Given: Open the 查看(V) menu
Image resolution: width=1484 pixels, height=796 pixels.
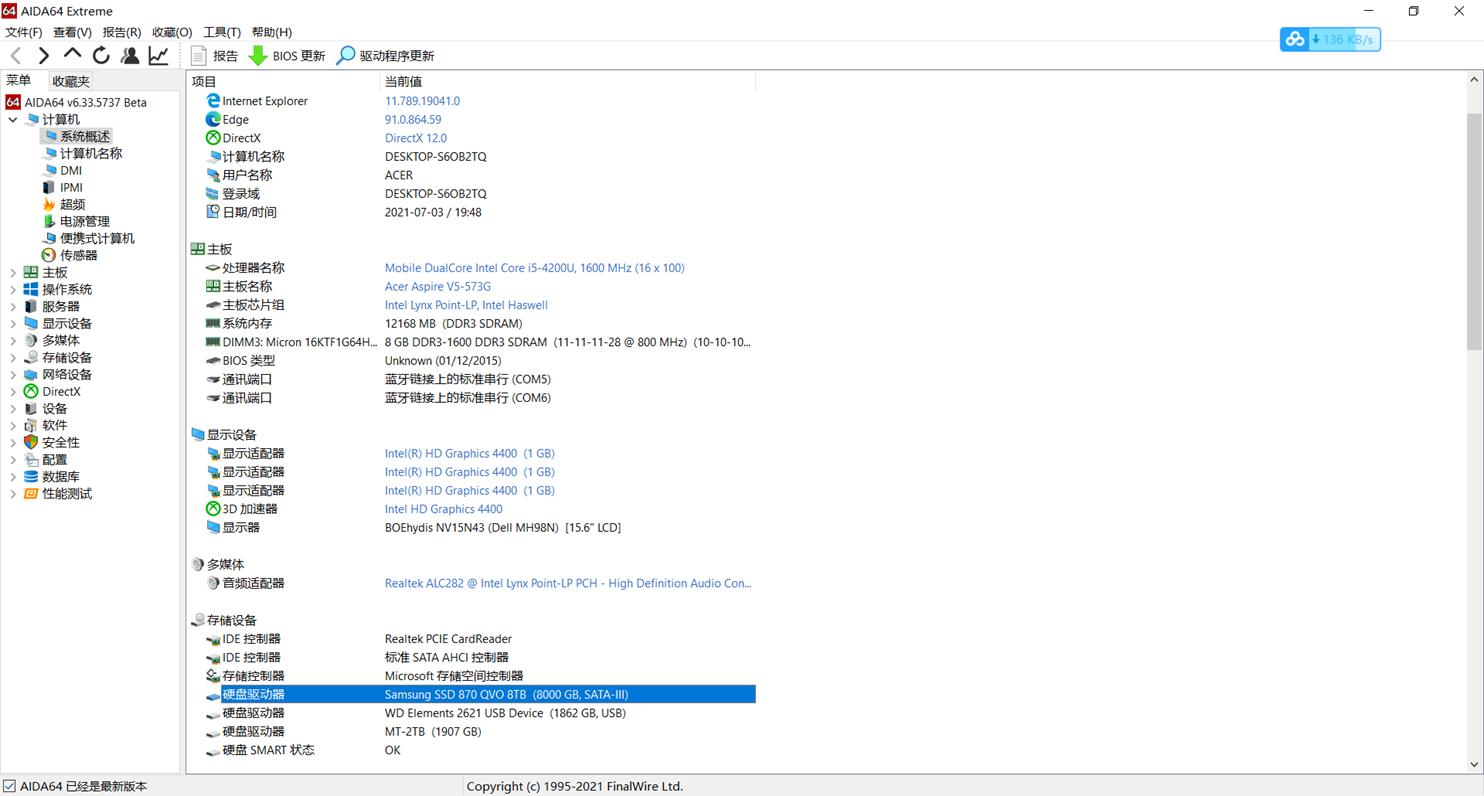Looking at the screenshot, I should coord(72,32).
